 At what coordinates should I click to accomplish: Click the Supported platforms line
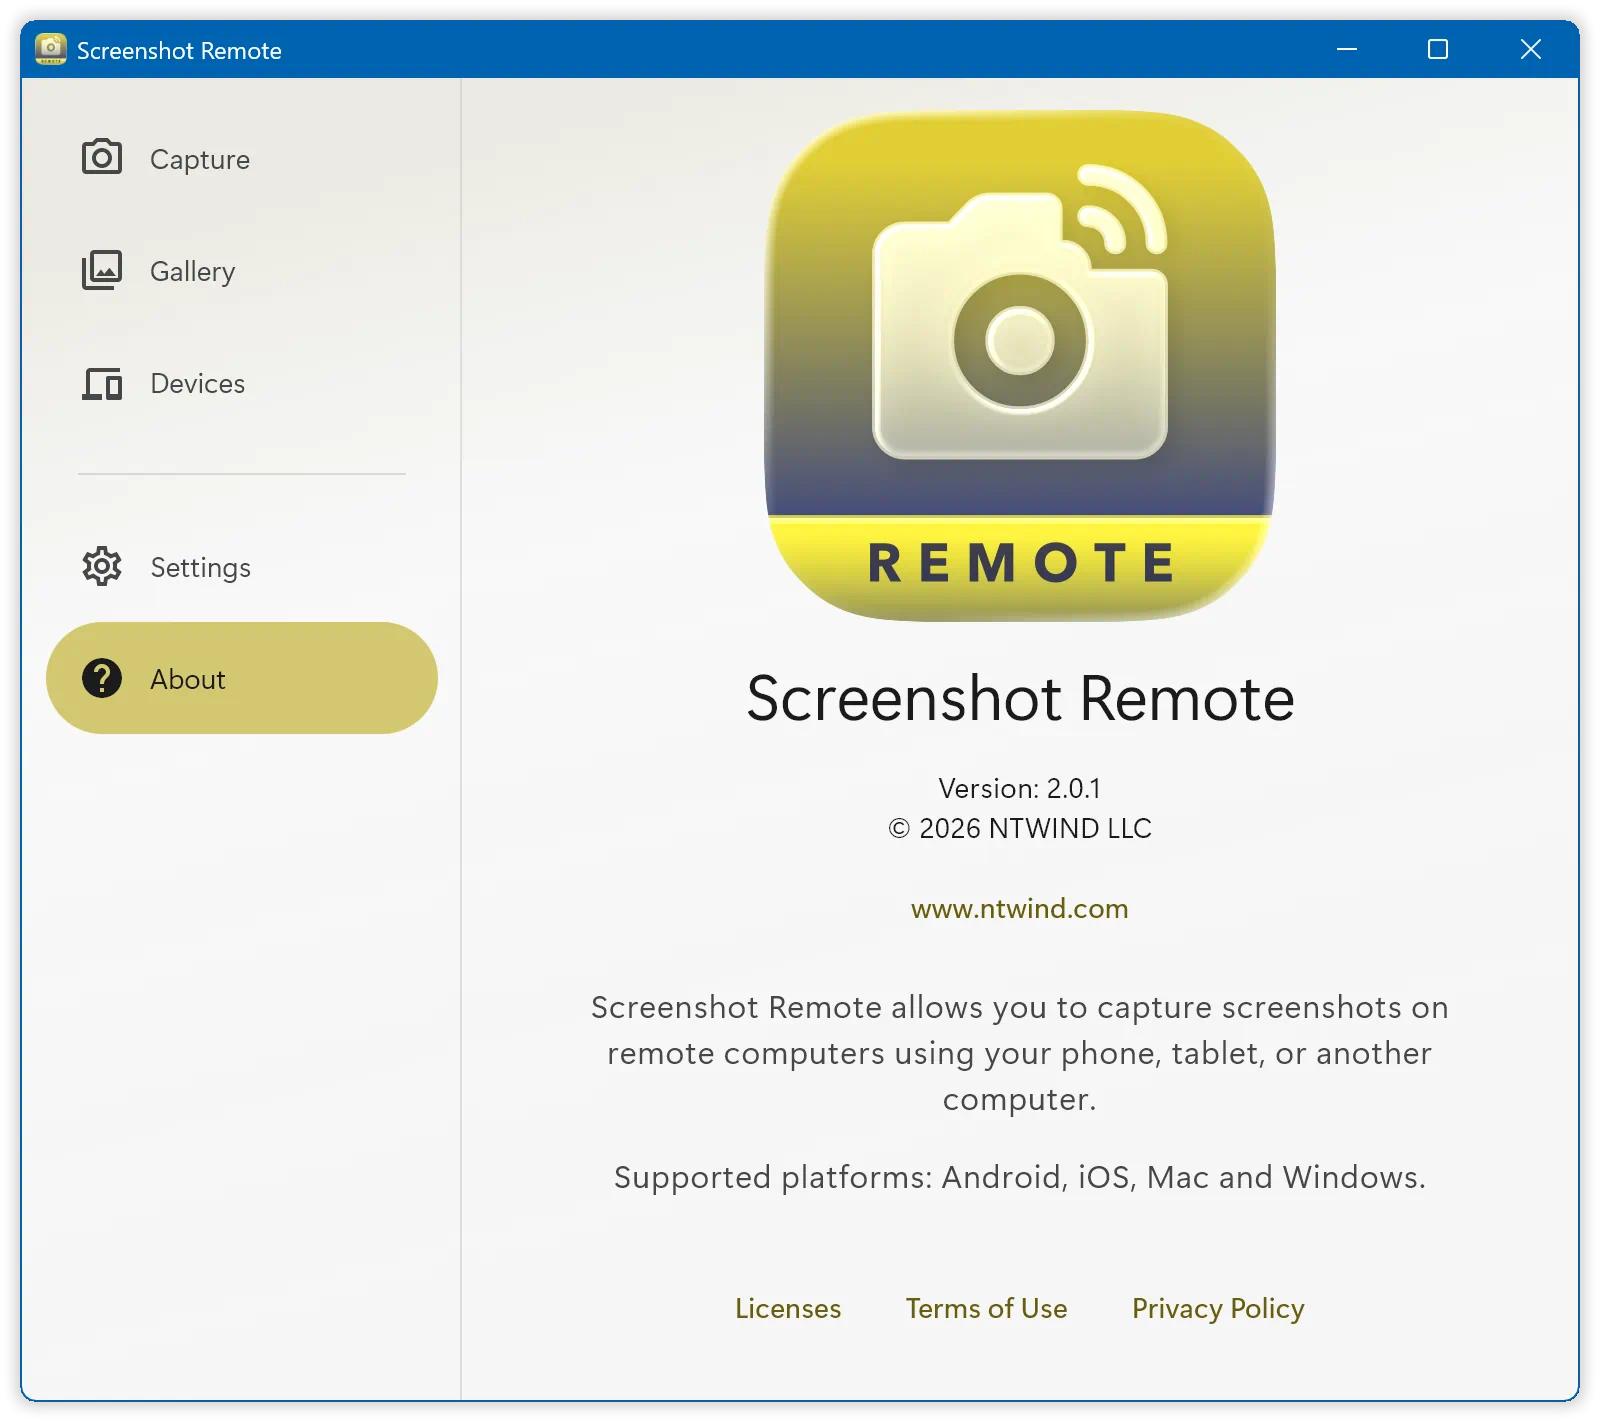point(1020,1177)
